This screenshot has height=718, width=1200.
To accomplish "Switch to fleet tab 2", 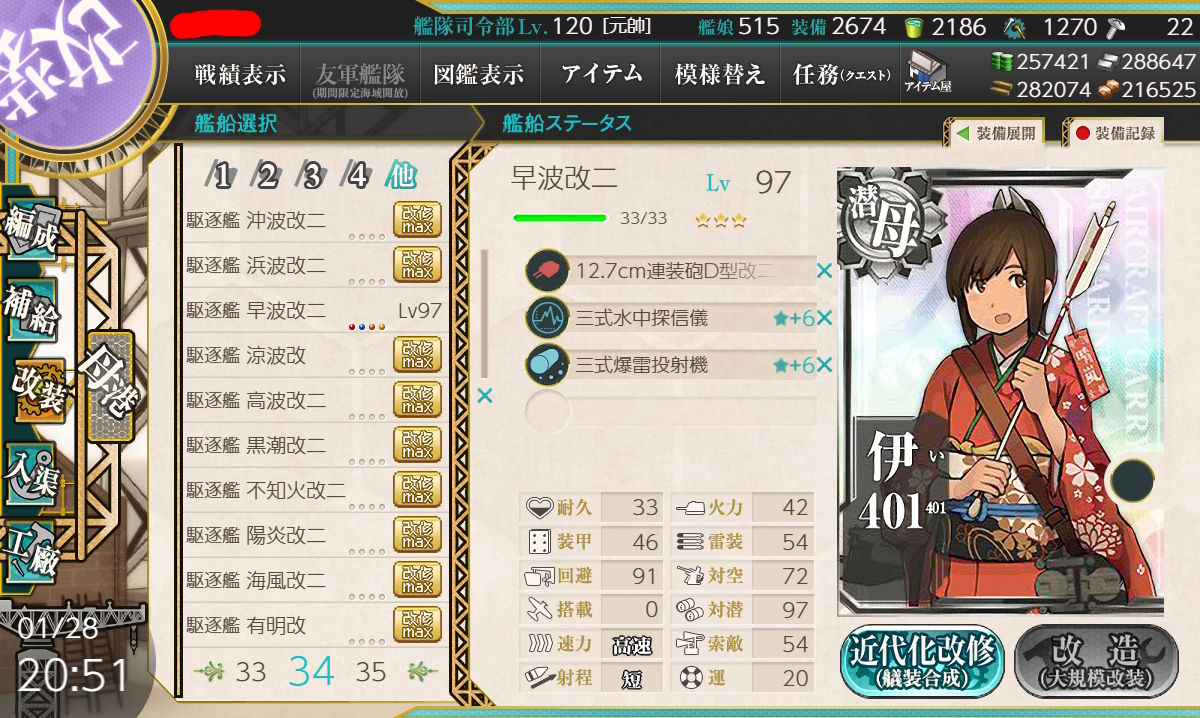I will click(266, 177).
